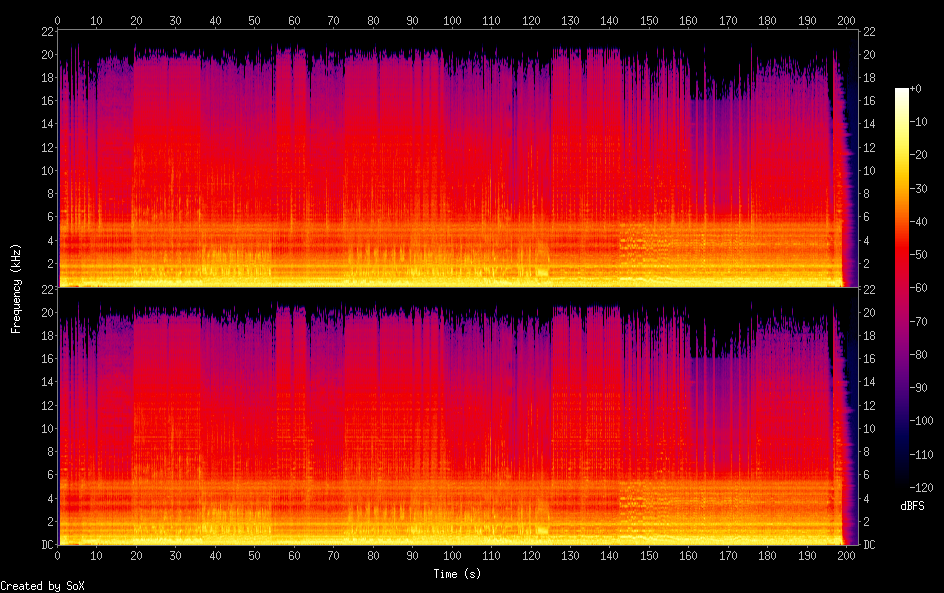Viewport: 944px width, 593px height.
Task: Click the 100 tick on top time axis
Action: pos(452,20)
